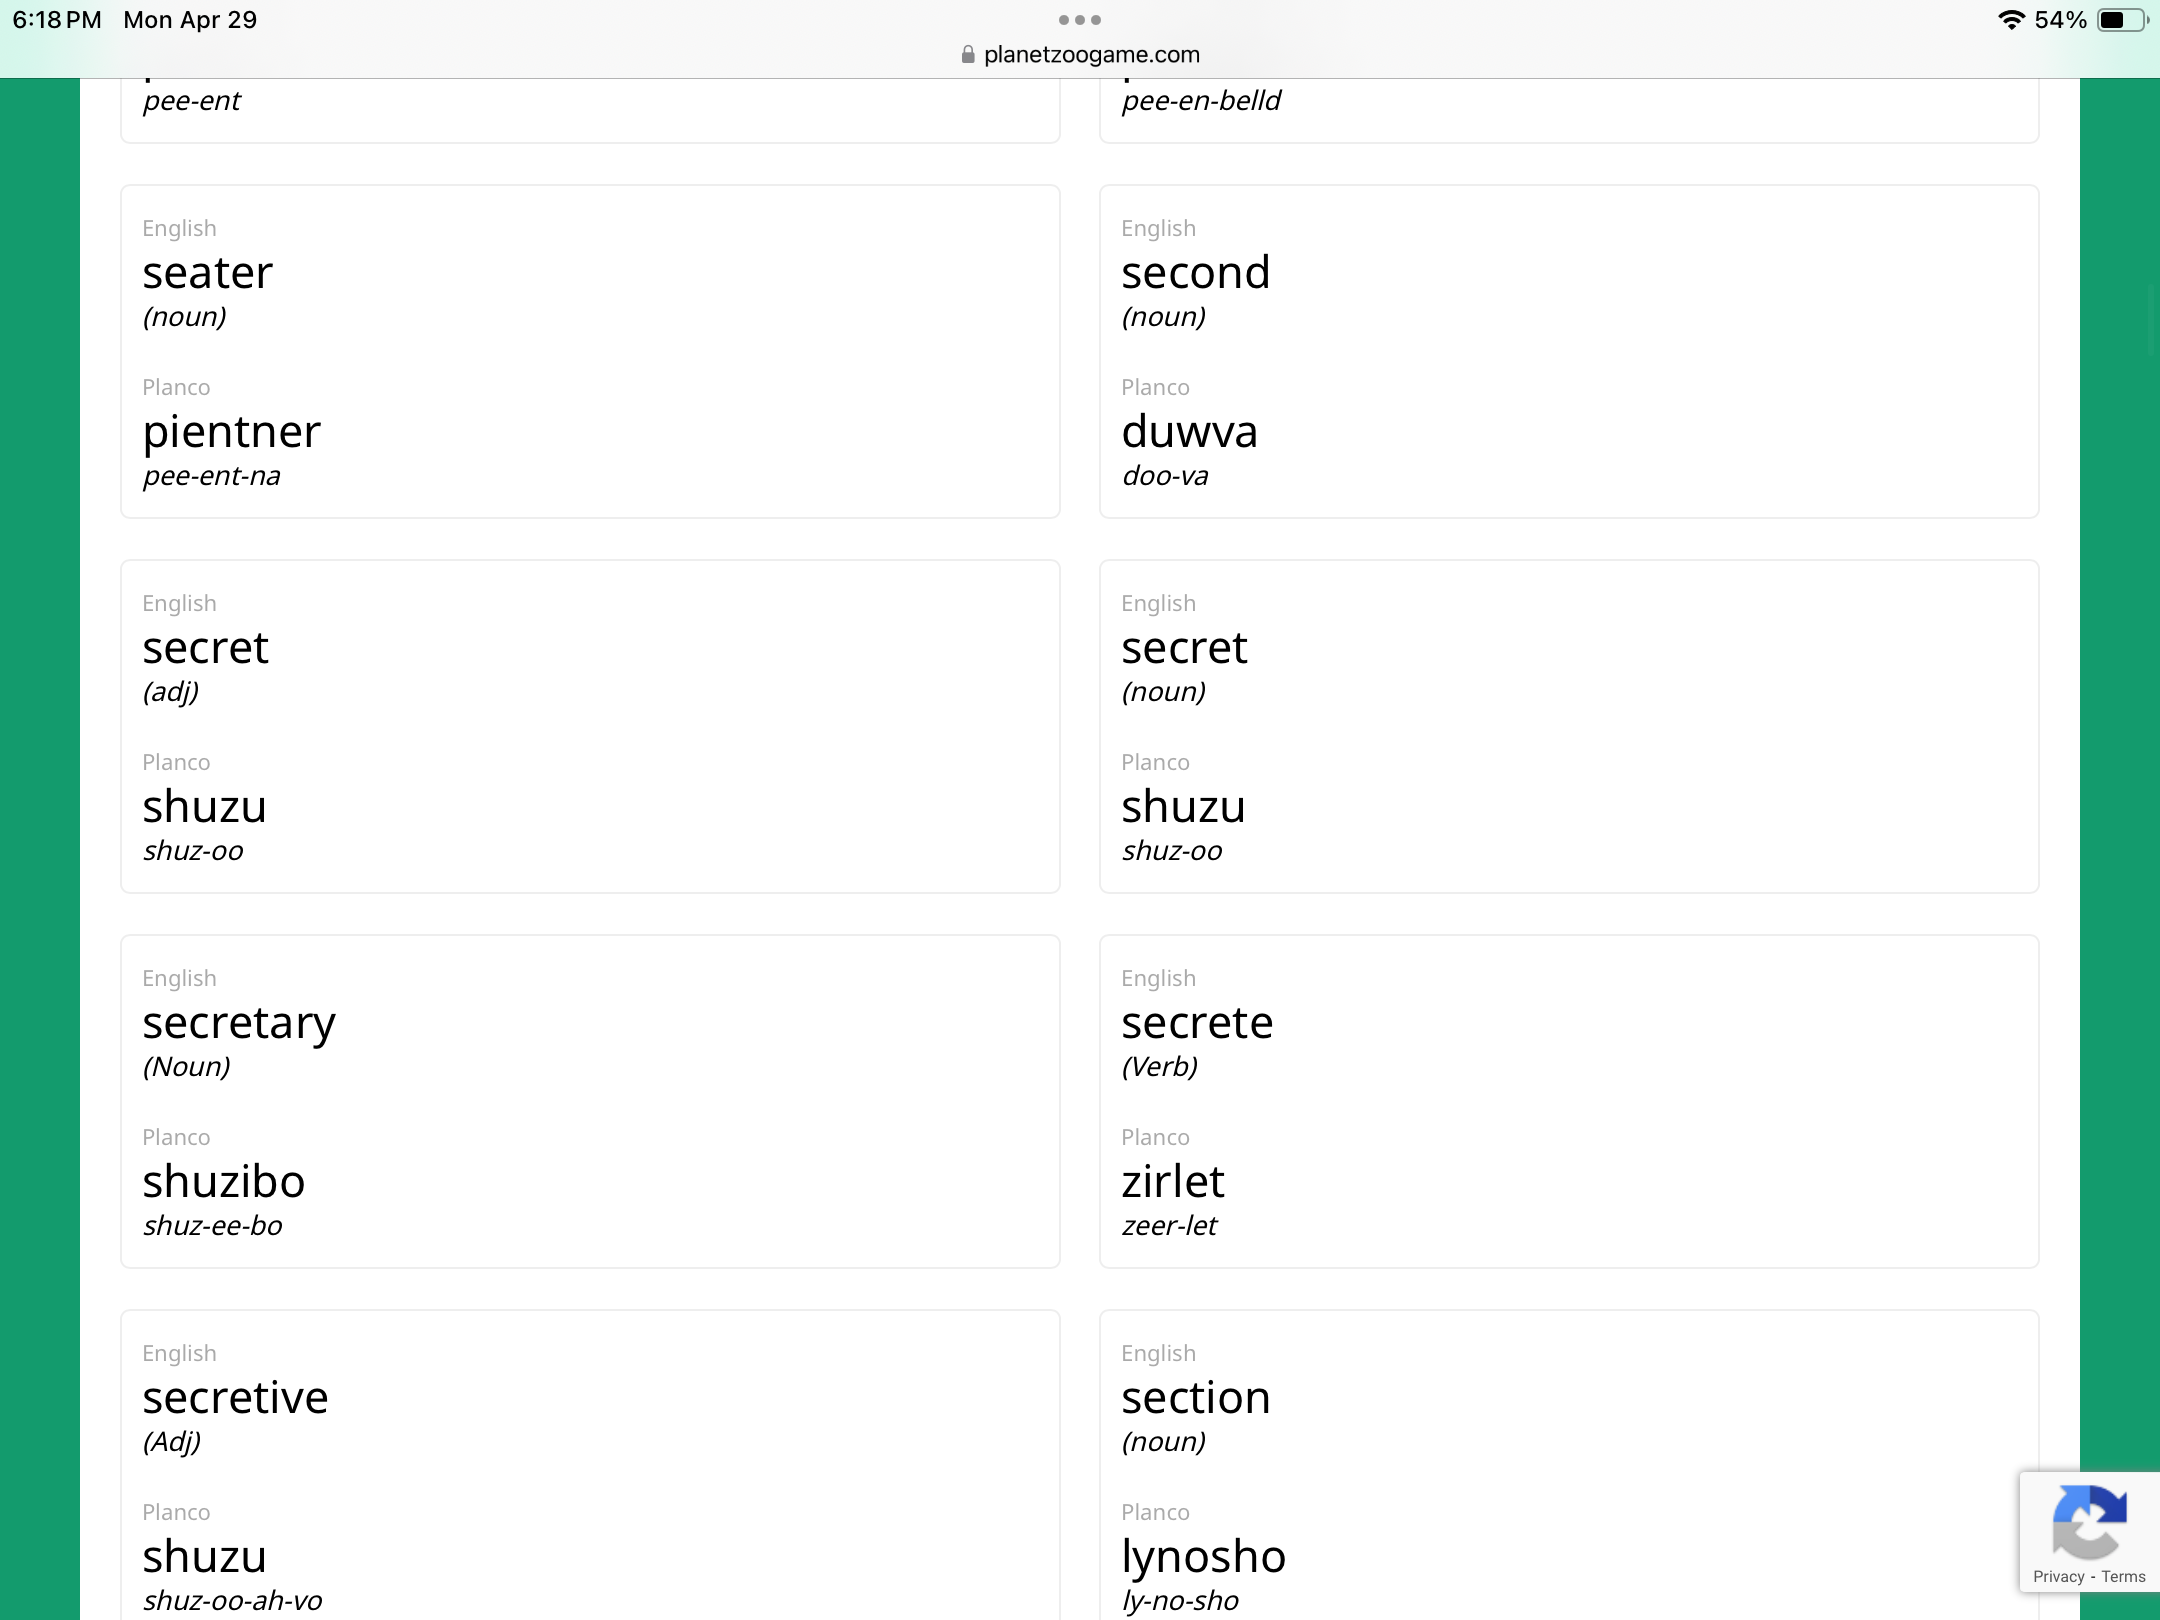This screenshot has width=2160, height=1620.
Task: Click the reCAPTCHA badge logo
Action: 2088,1522
